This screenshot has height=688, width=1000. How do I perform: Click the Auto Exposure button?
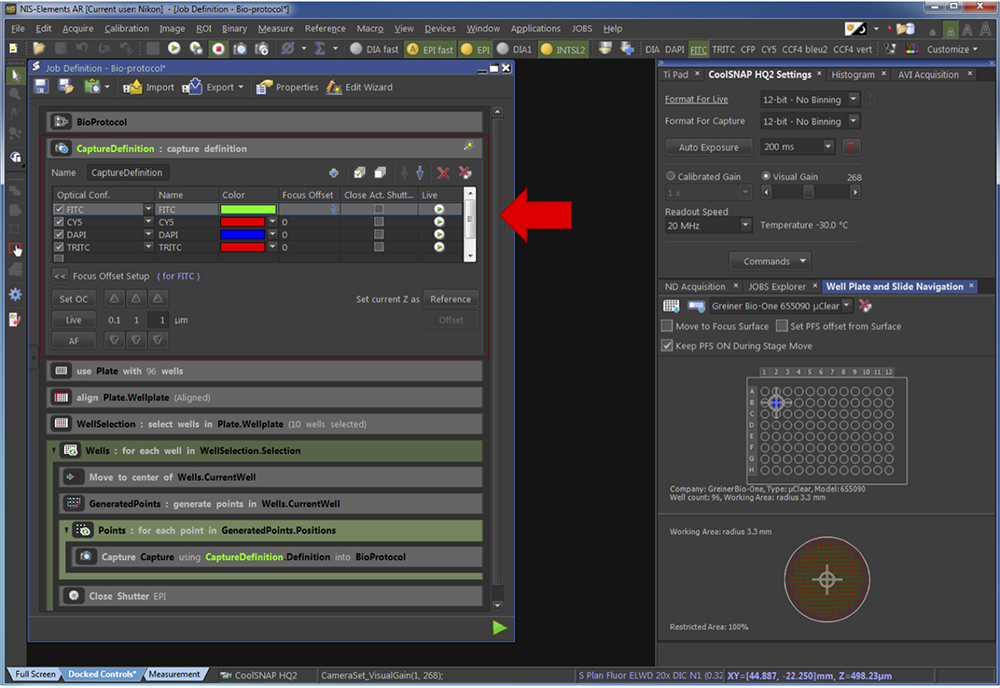pyautogui.click(x=709, y=147)
